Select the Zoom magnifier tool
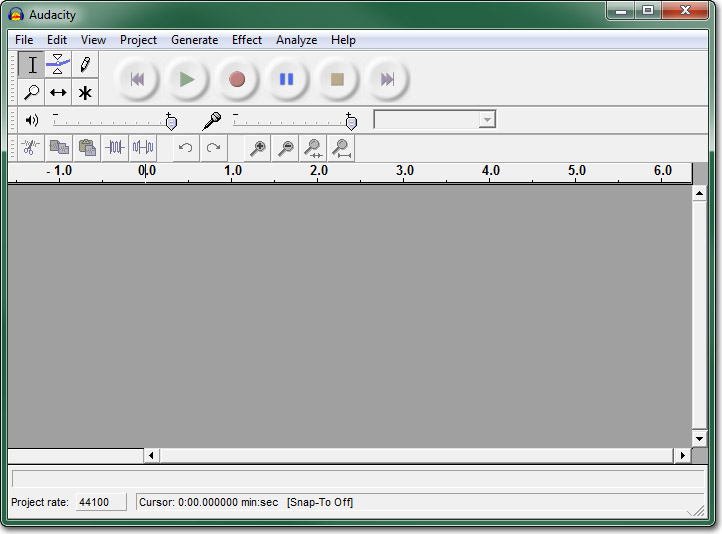Screen dimensions: 722x534 [32, 92]
